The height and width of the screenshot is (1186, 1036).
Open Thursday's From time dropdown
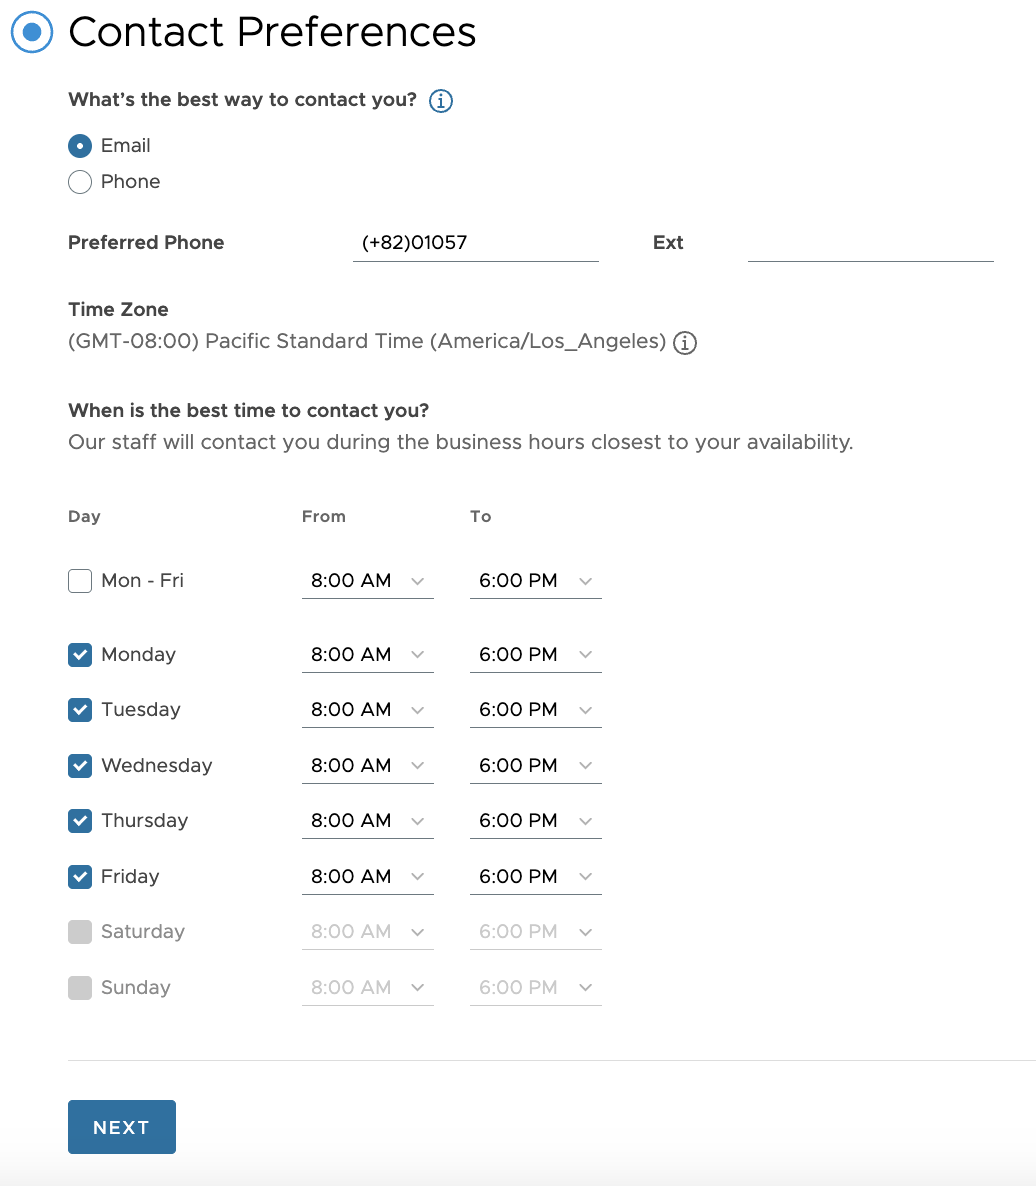367,821
